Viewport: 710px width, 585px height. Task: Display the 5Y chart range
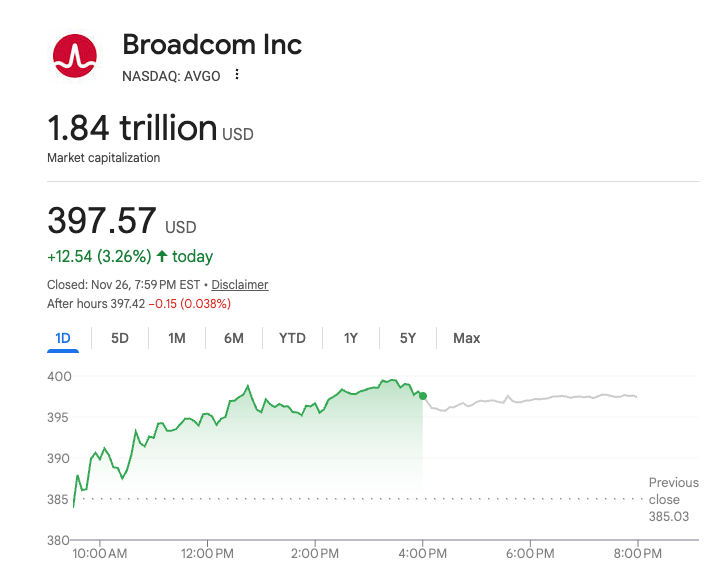coord(408,338)
